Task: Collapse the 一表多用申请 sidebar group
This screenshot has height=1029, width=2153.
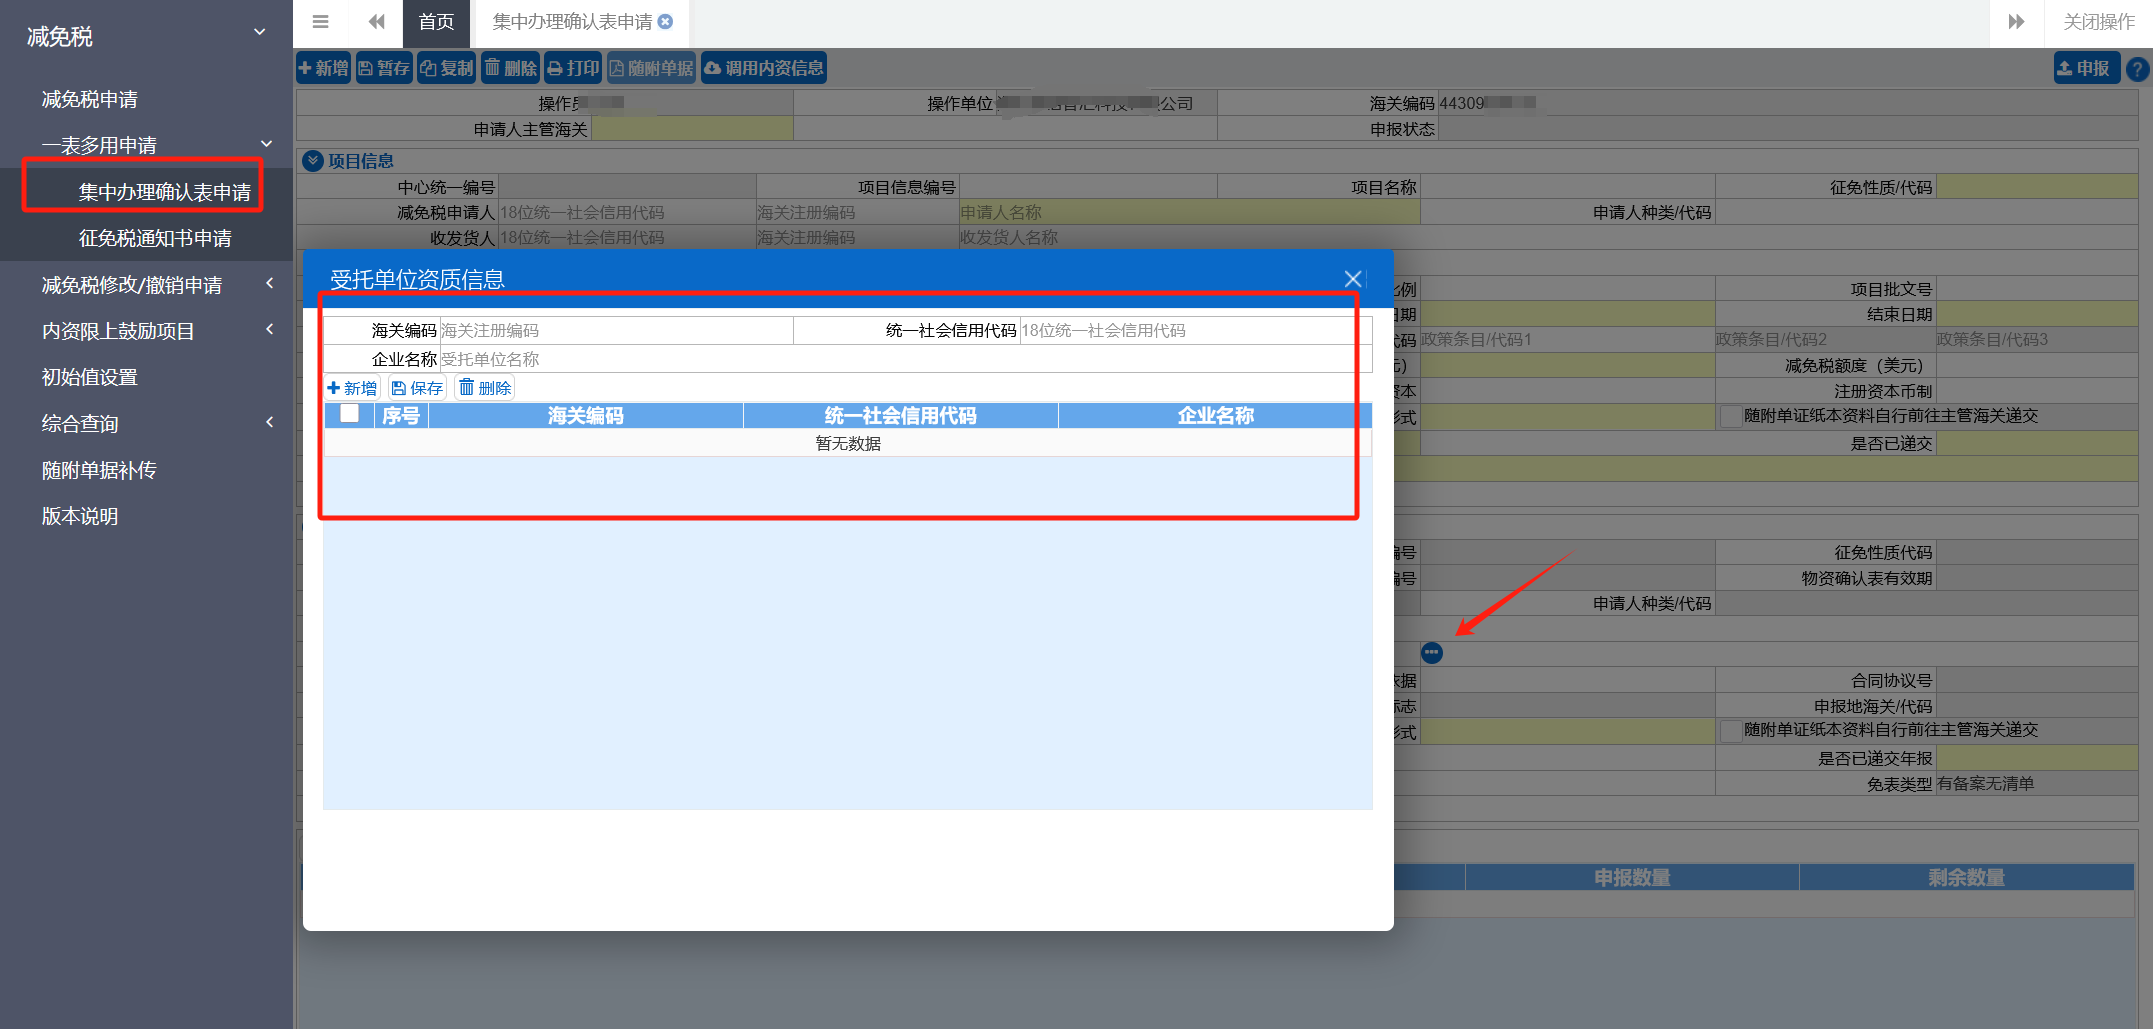Action: coord(266,145)
